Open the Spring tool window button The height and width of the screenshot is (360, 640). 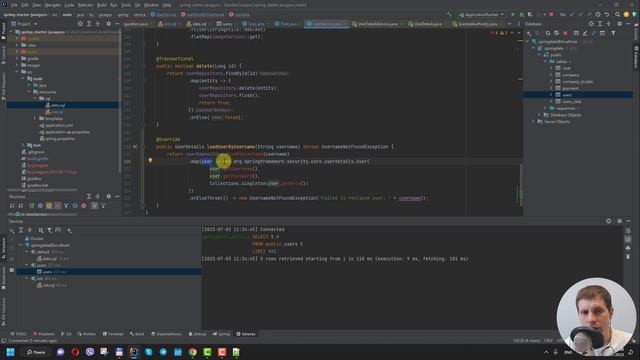(x=221, y=334)
